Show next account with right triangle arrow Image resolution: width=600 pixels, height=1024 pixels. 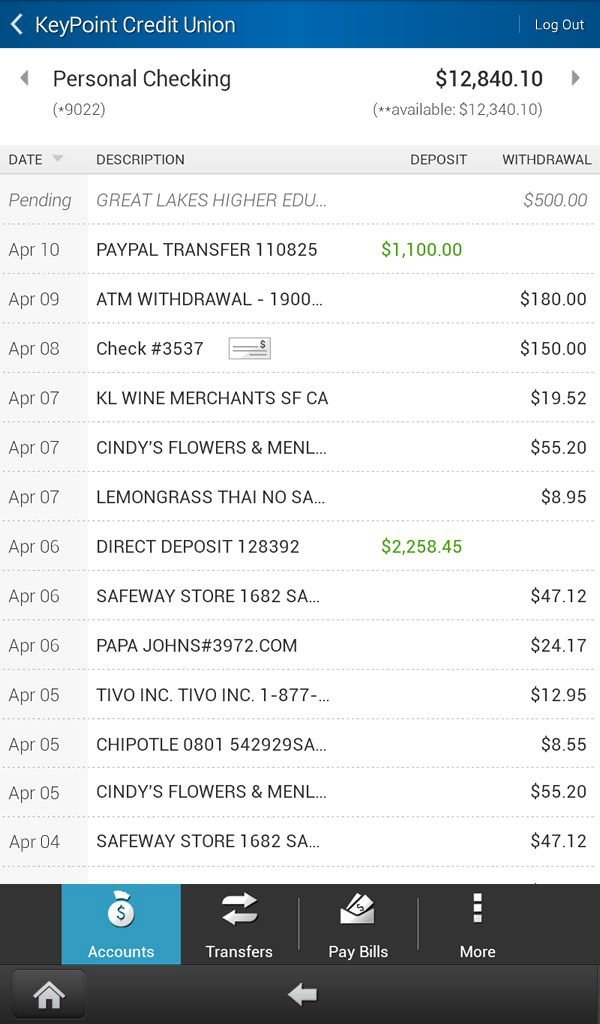point(575,78)
